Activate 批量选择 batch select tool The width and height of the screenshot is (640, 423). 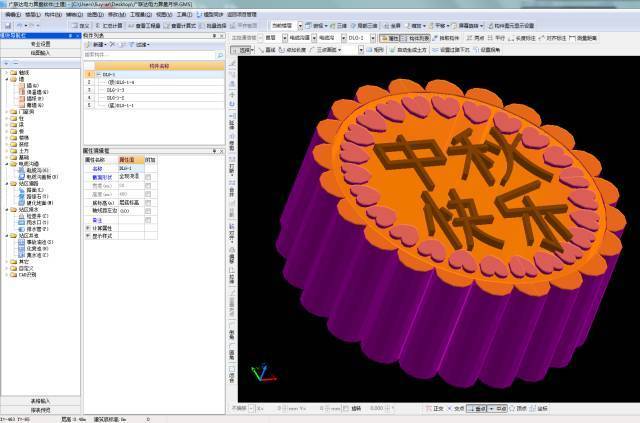(x=213, y=26)
